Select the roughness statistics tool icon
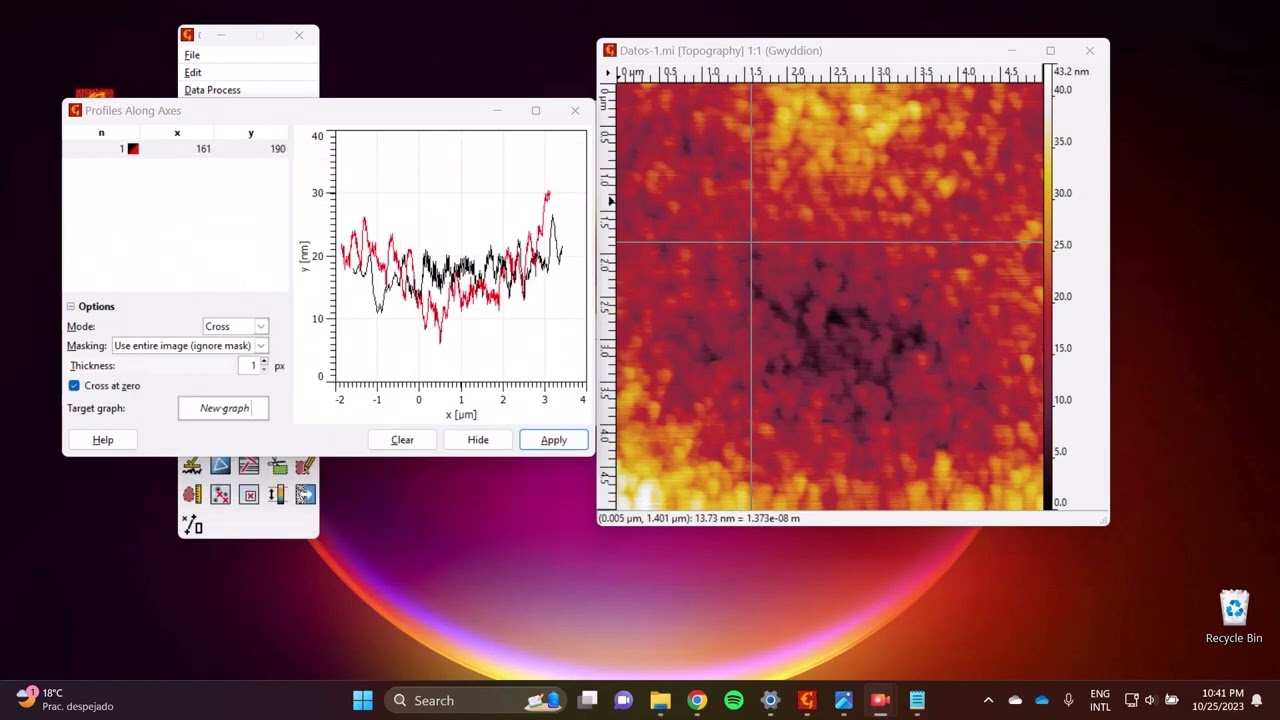Screen dimensions: 1280x720 pos(192,466)
